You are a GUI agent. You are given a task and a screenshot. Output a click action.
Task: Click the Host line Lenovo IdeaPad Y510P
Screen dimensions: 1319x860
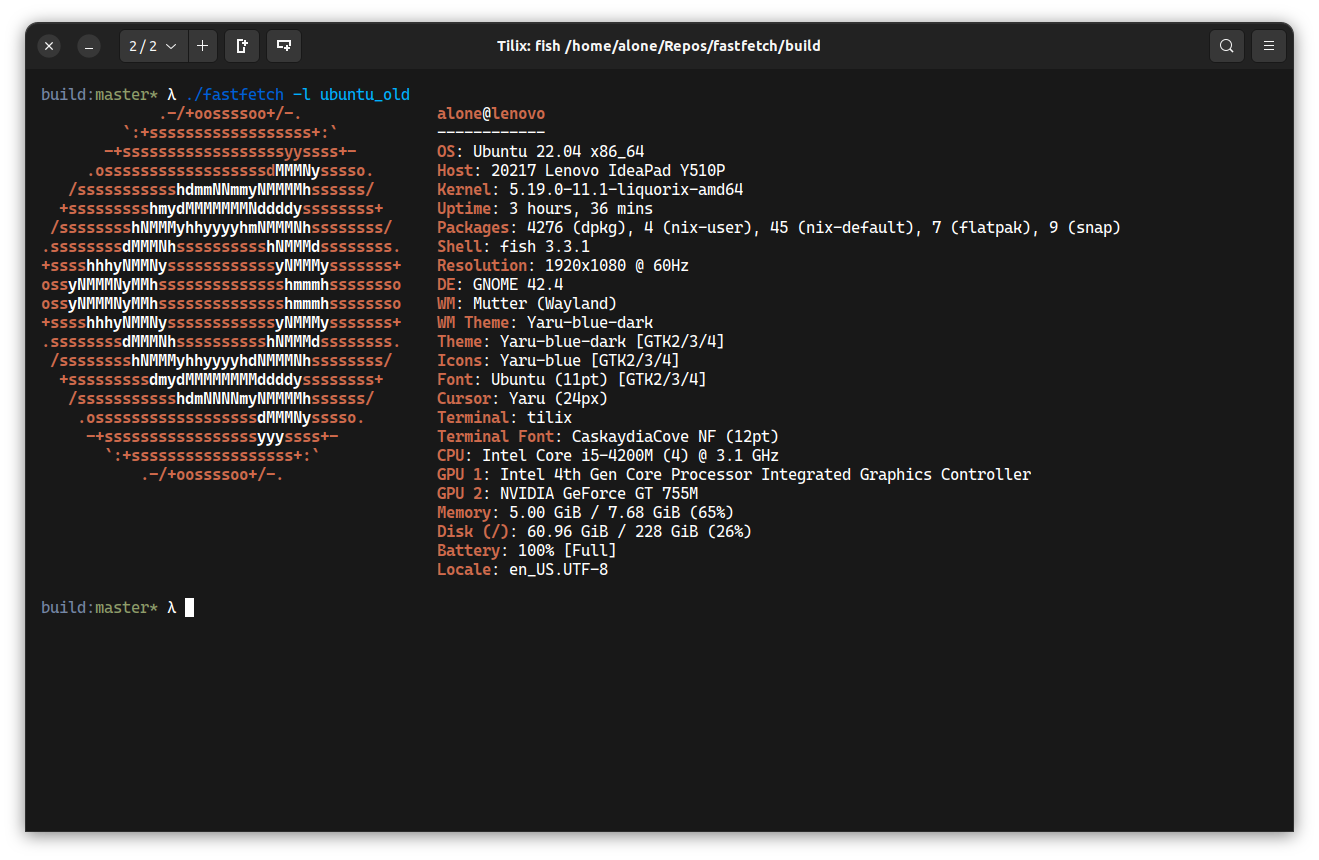tap(581, 171)
